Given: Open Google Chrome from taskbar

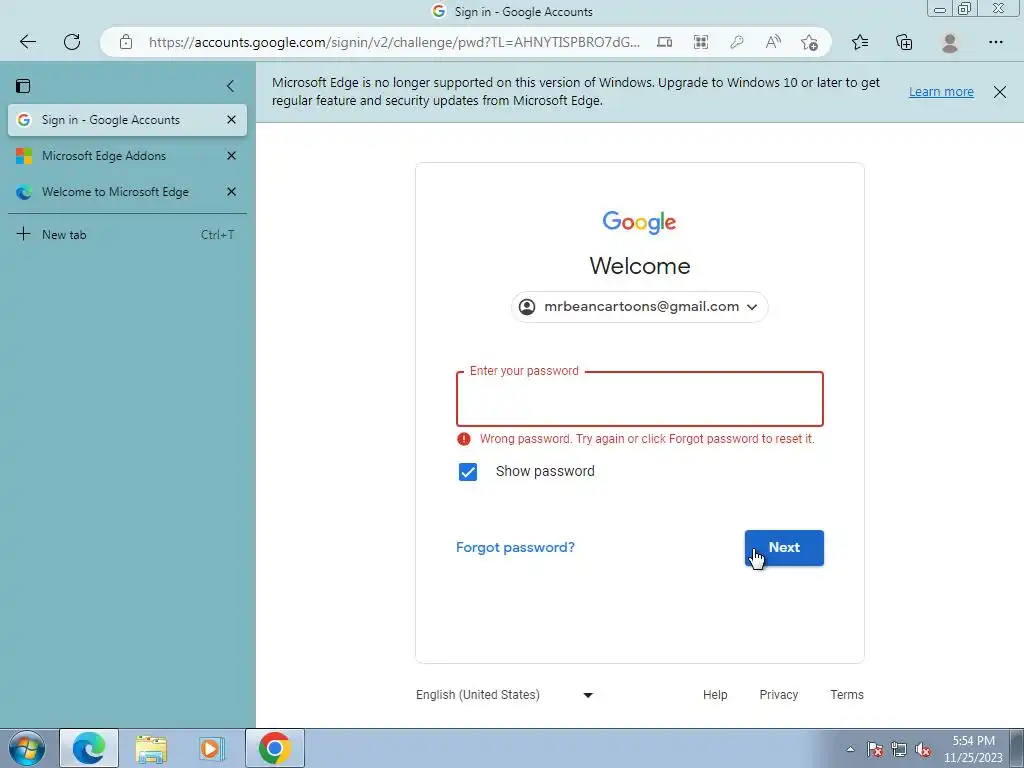Looking at the screenshot, I should (x=275, y=748).
